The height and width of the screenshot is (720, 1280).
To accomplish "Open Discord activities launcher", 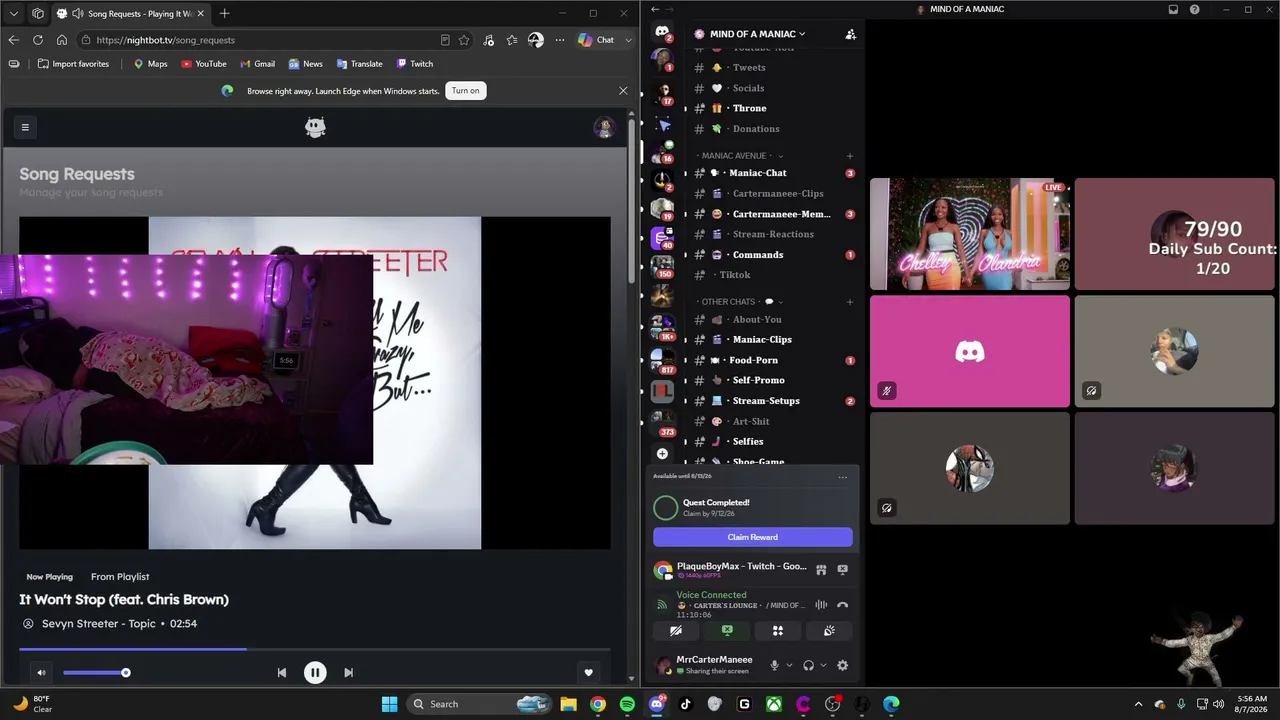I will click(778, 631).
